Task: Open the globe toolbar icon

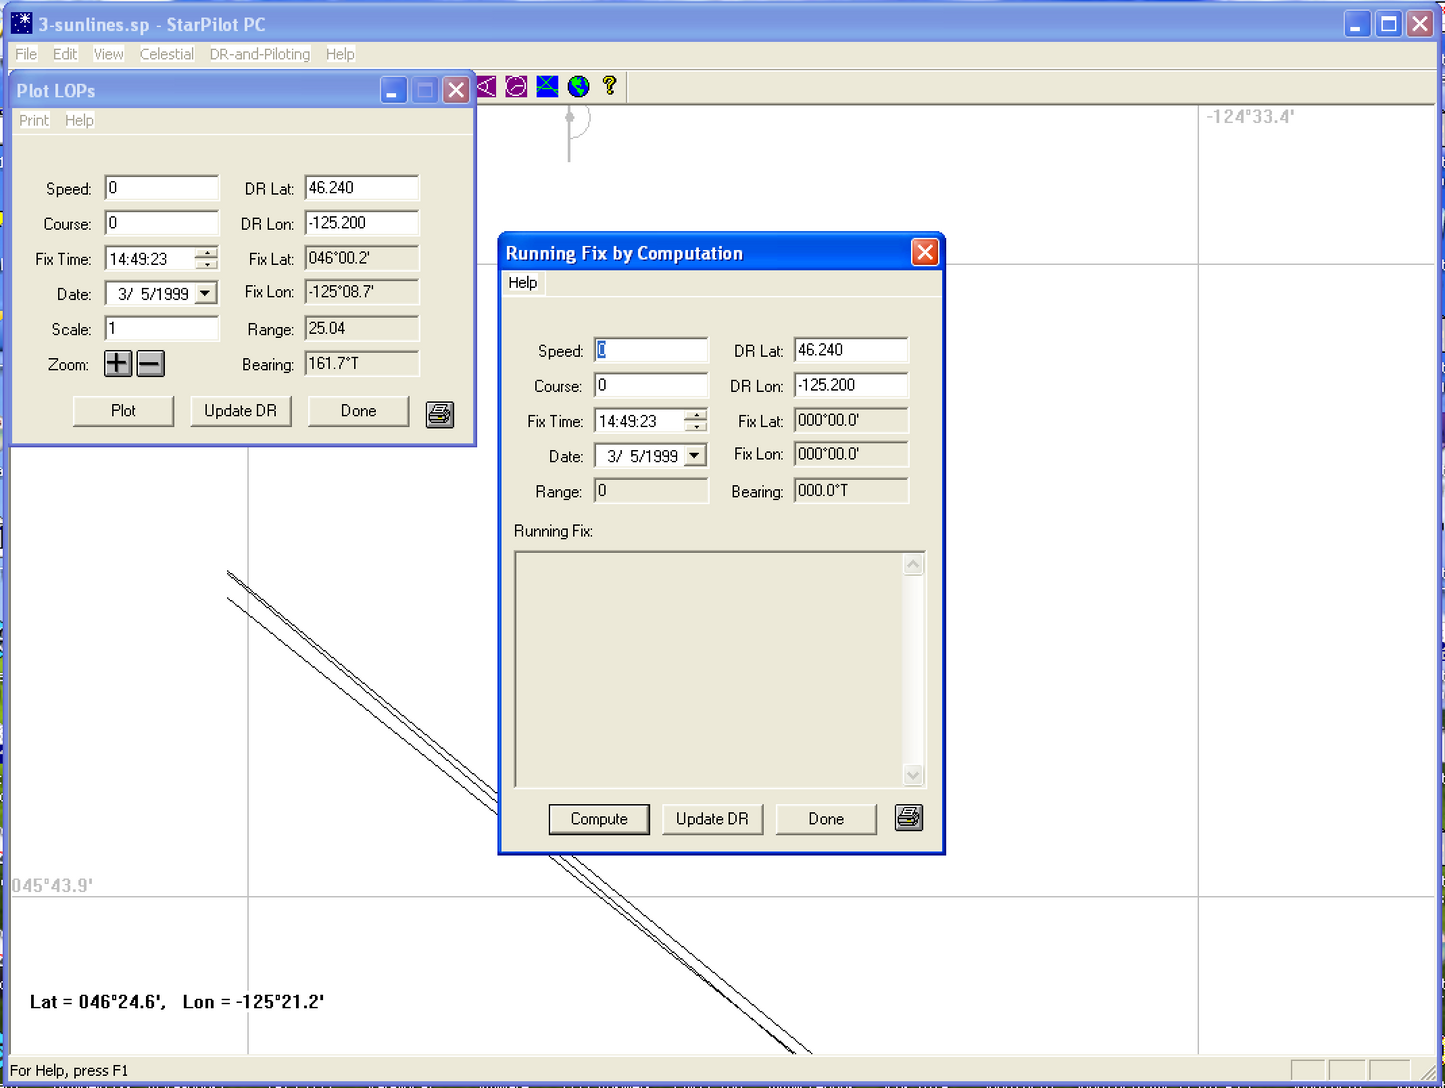Action: tap(578, 87)
